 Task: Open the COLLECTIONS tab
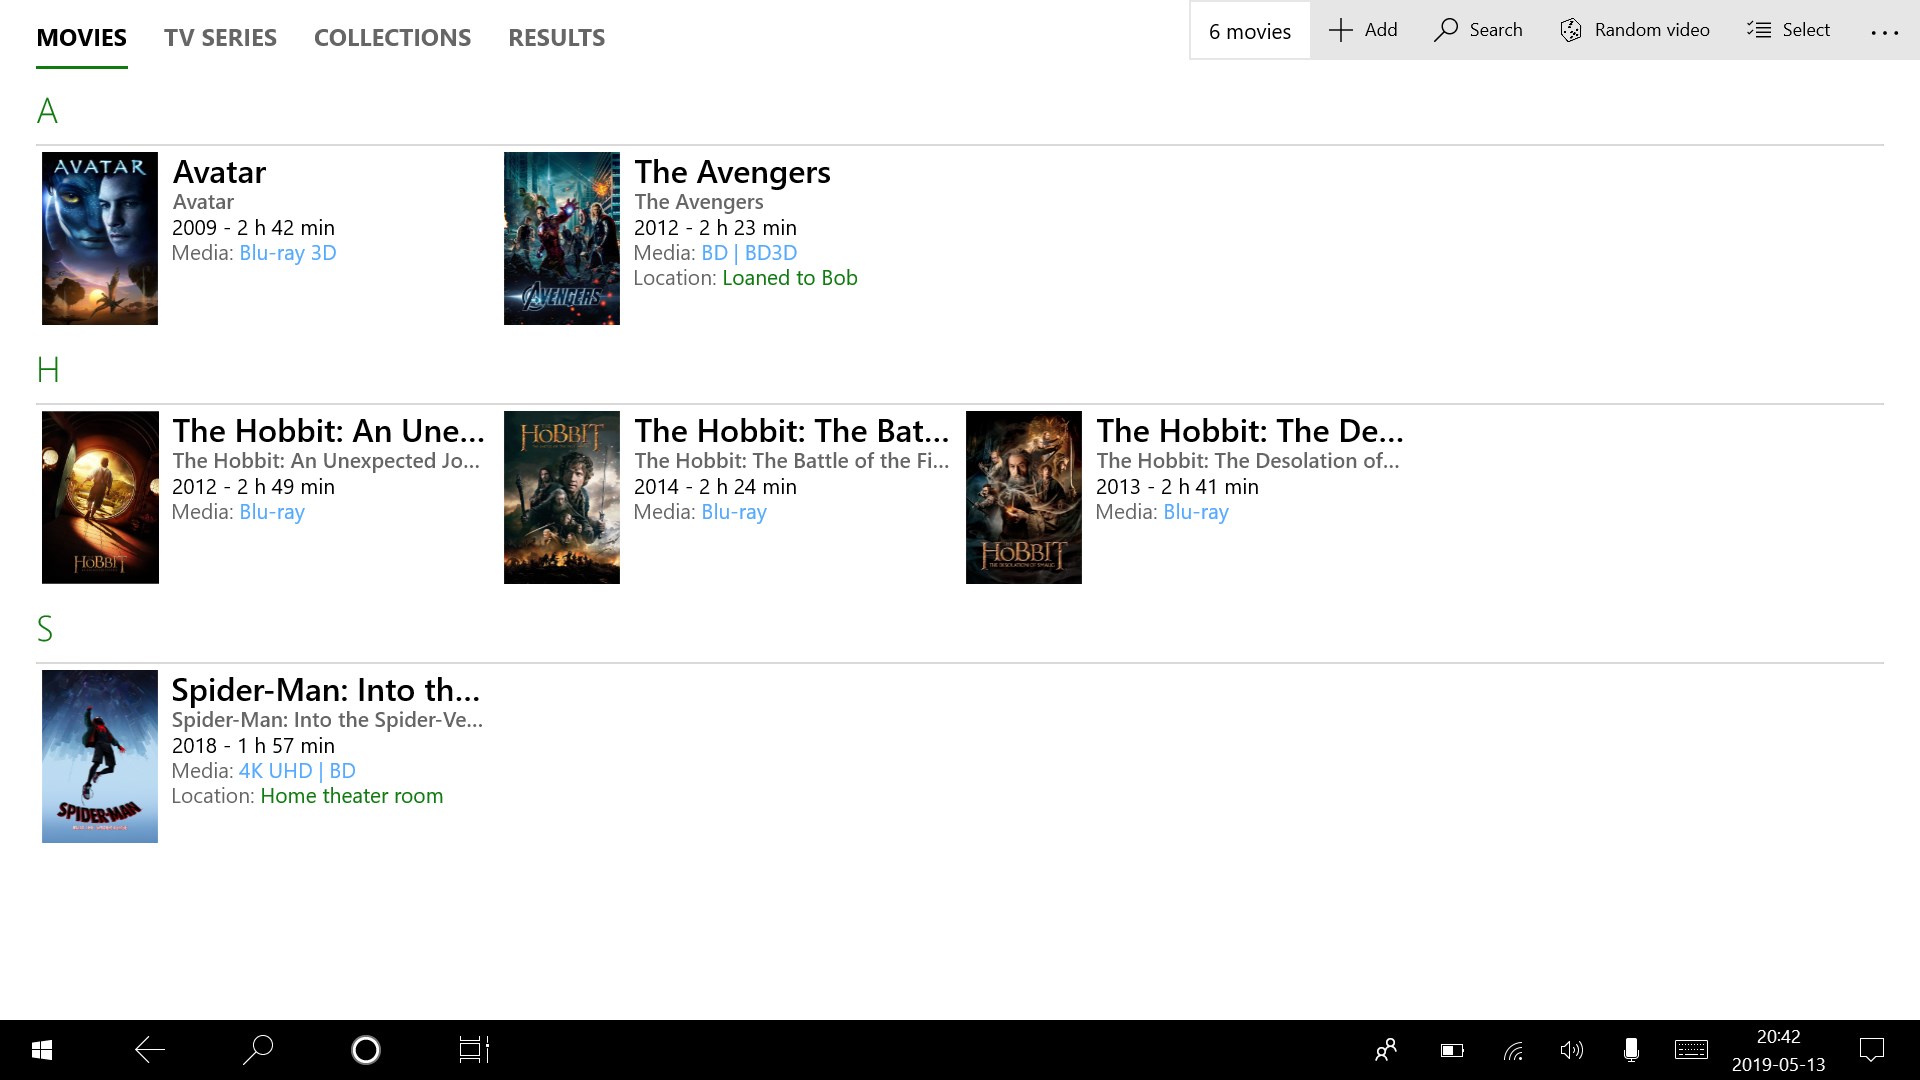click(392, 38)
